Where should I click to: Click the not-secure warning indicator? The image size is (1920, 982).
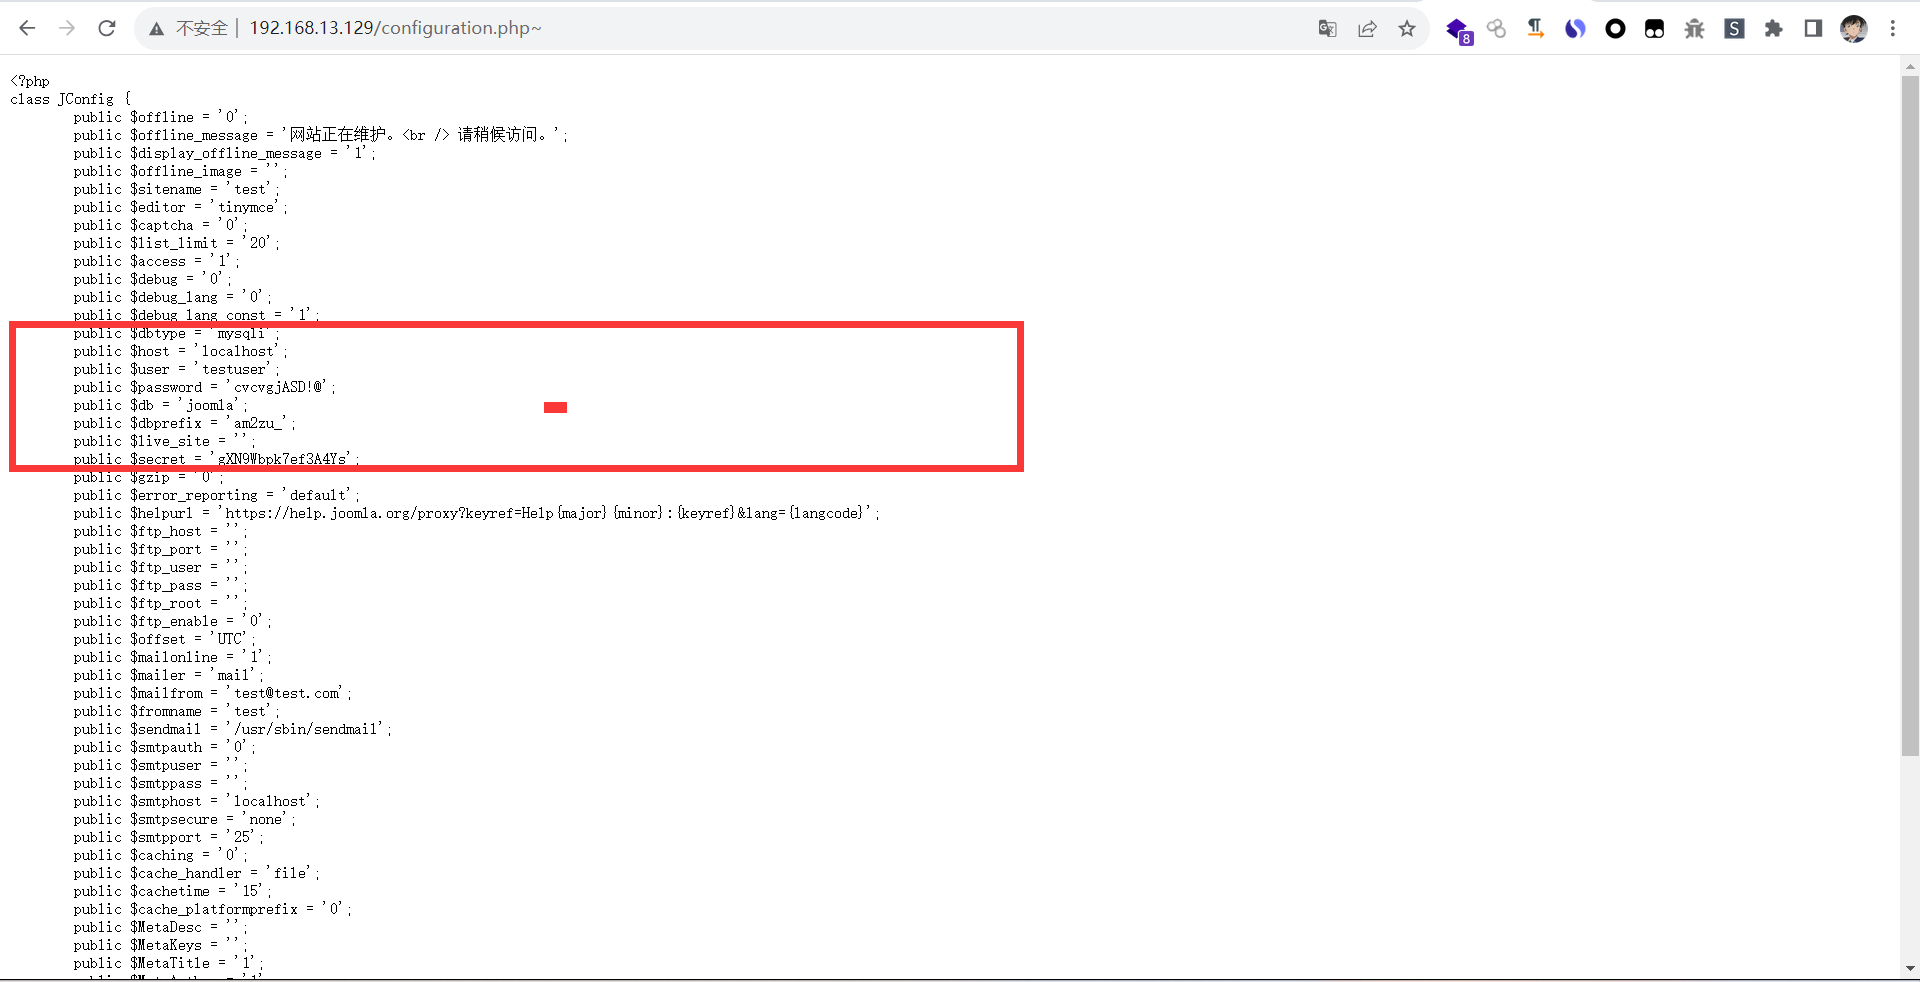(189, 29)
